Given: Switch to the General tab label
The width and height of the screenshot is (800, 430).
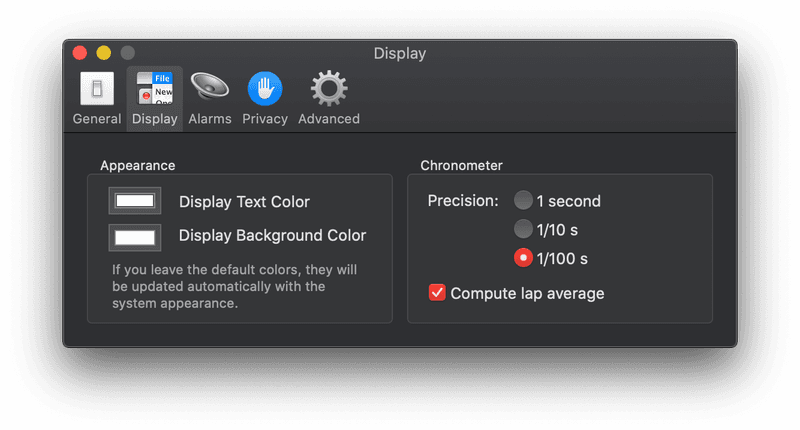Looking at the screenshot, I should 97,119.
